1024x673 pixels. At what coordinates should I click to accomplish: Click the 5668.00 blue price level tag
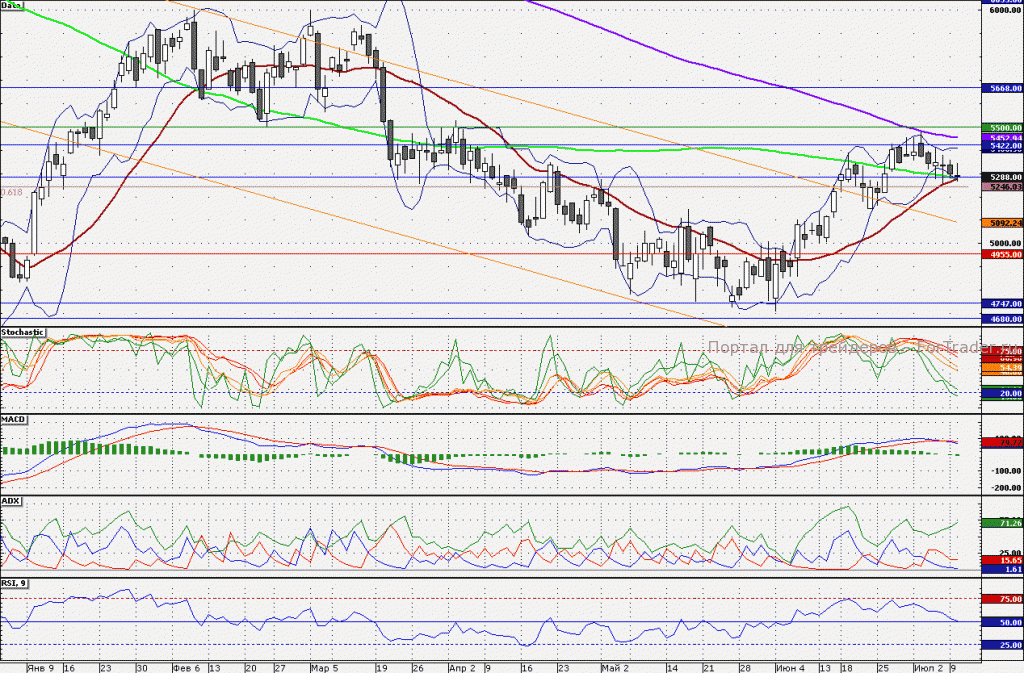coord(1002,88)
